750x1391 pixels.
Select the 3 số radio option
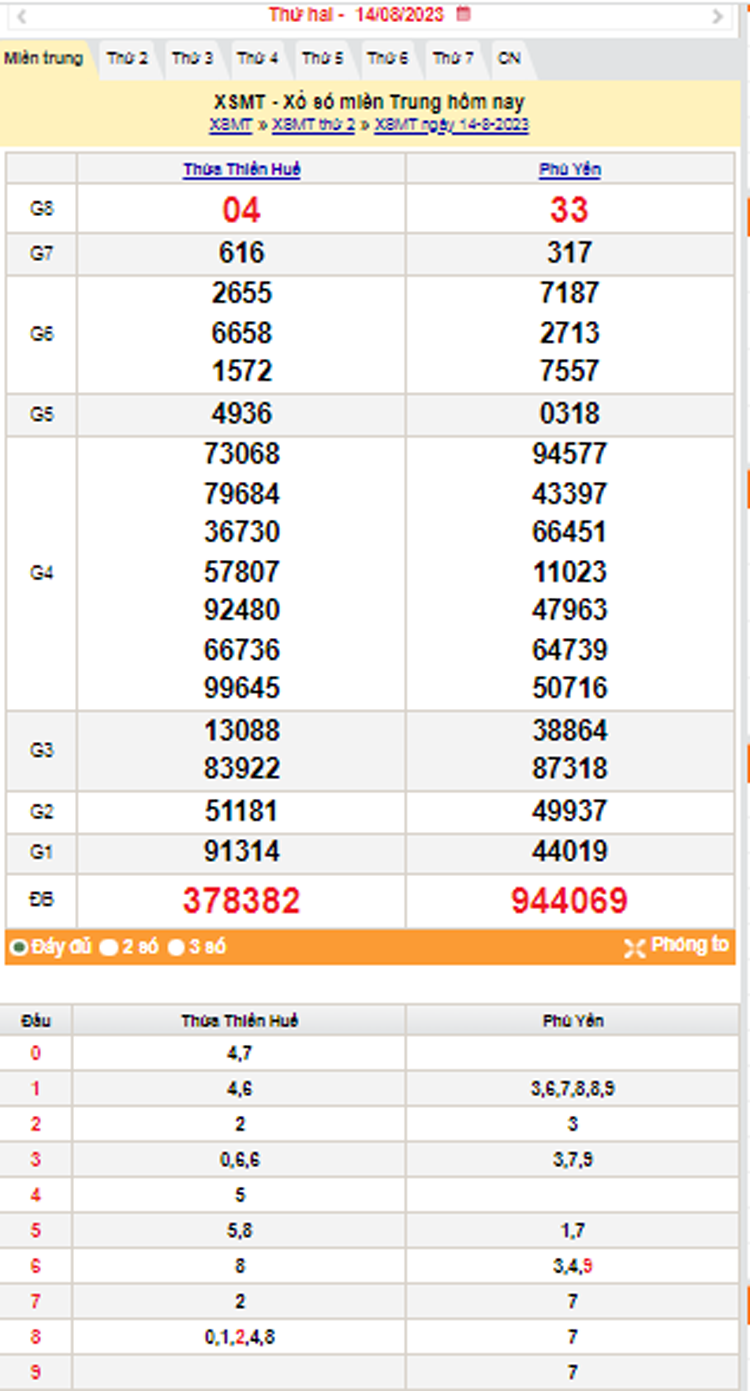click(176, 947)
